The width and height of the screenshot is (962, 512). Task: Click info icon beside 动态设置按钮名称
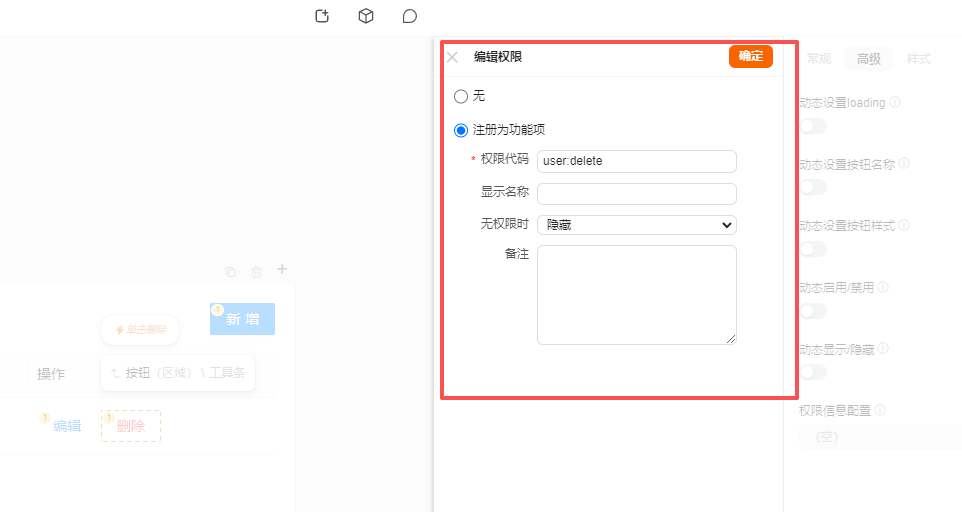click(904, 163)
